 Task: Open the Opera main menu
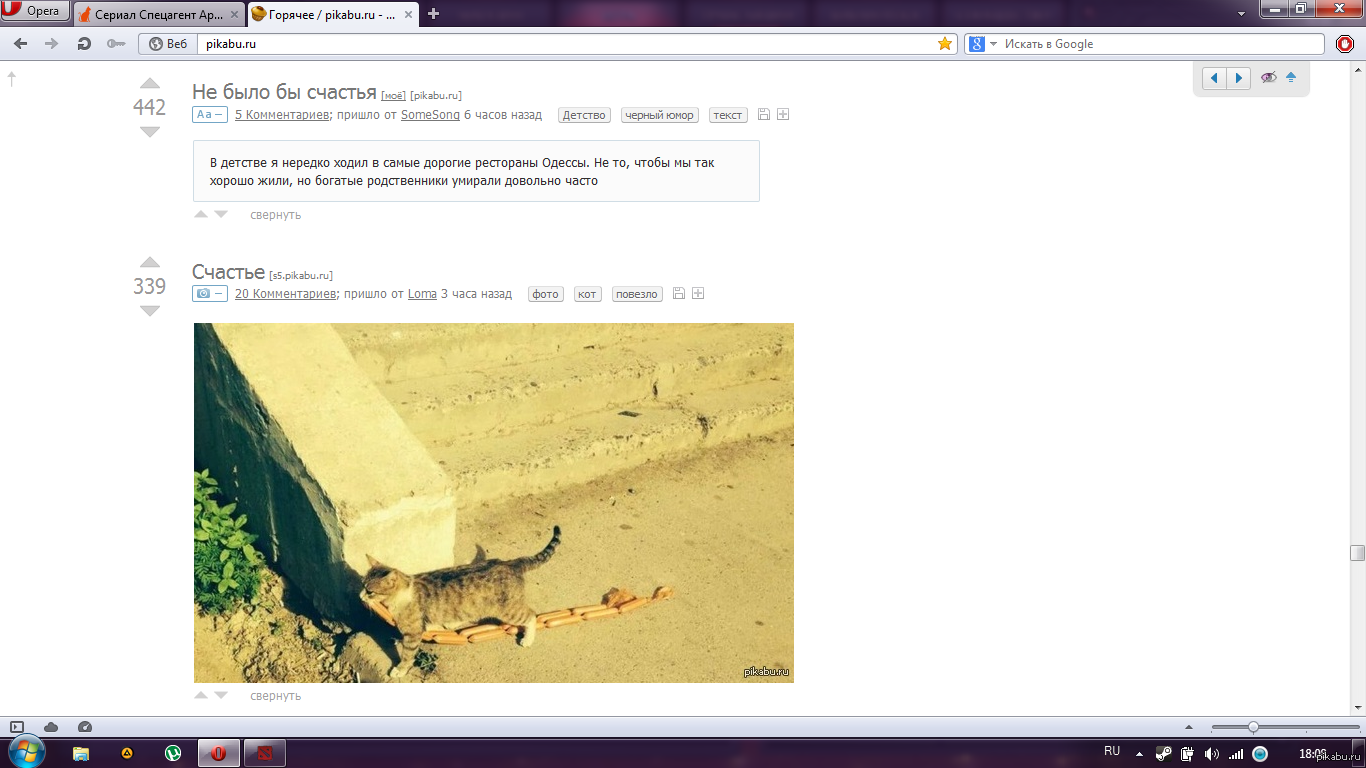click(x=35, y=12)
